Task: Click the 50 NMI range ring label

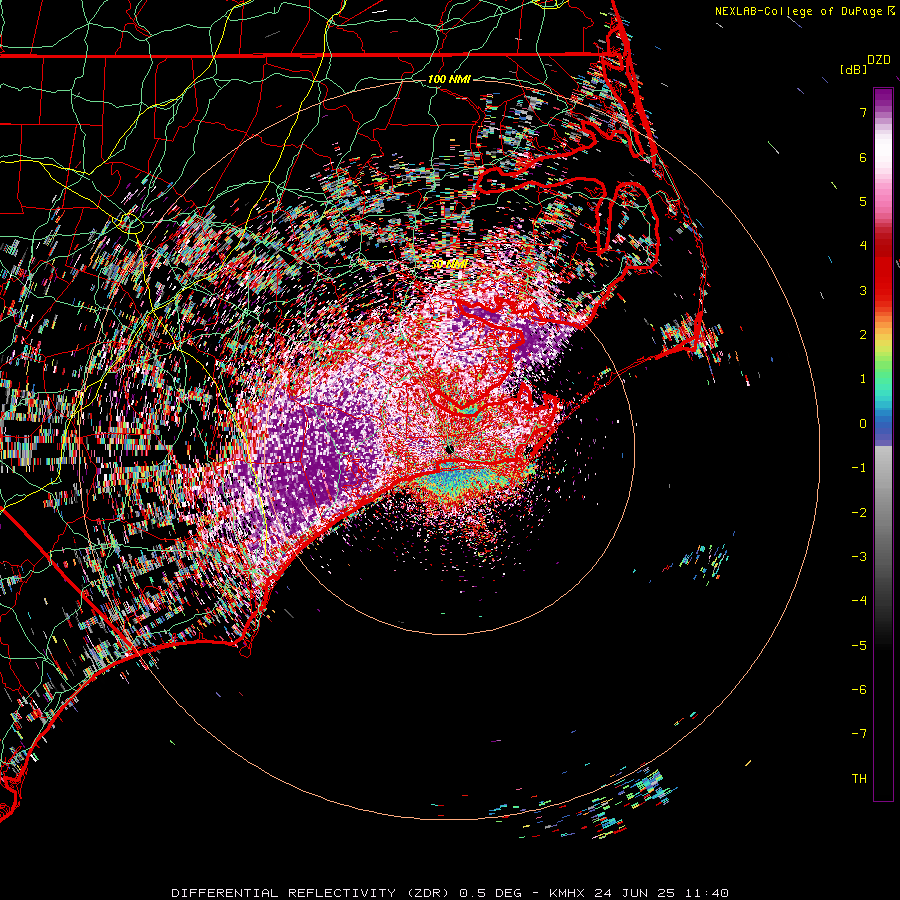Action: click(449, 264)
